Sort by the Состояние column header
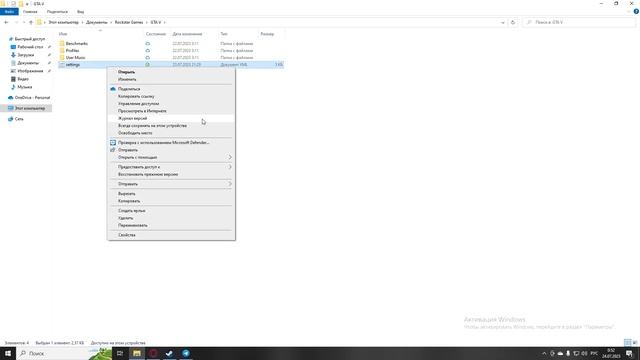Viewport: 640px width, 360px height. pyautogui.click(x=156, y=34)
